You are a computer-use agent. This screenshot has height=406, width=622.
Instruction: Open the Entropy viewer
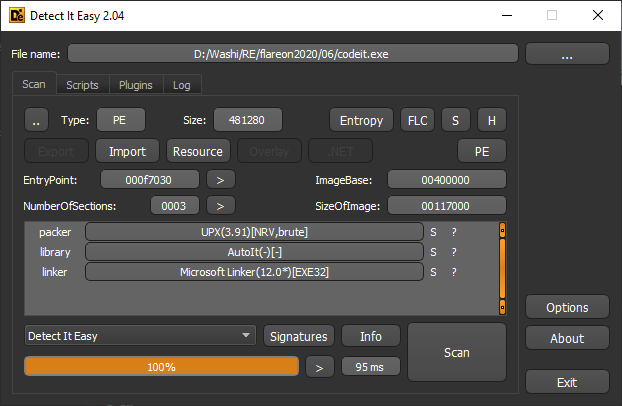[361, 120]
